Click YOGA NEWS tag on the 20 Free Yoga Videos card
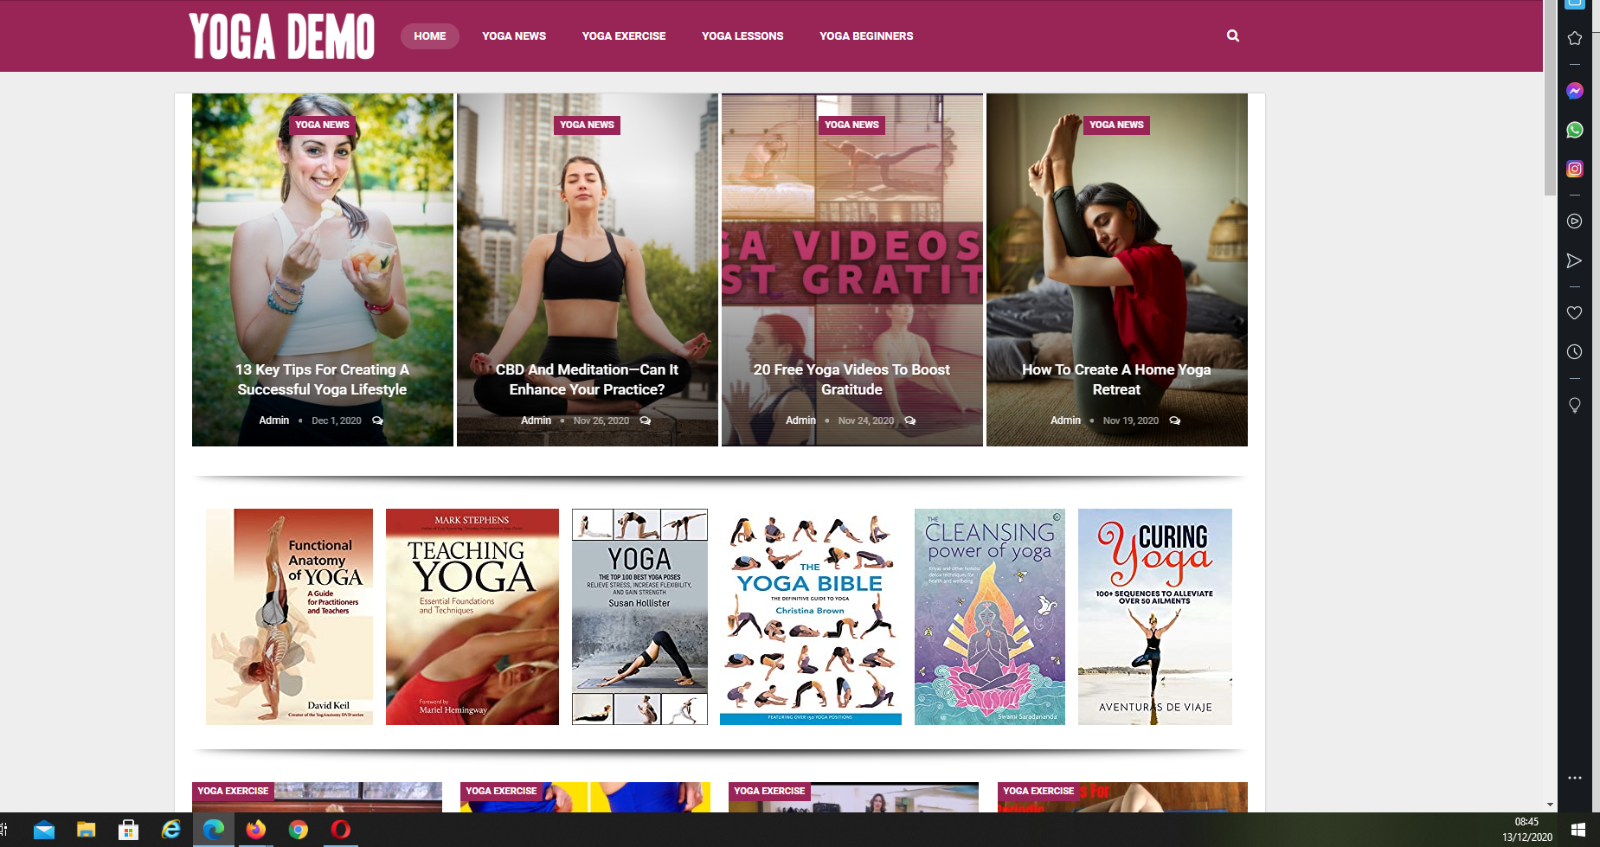This screenshot has height=847, width=1600. (852, 125)
